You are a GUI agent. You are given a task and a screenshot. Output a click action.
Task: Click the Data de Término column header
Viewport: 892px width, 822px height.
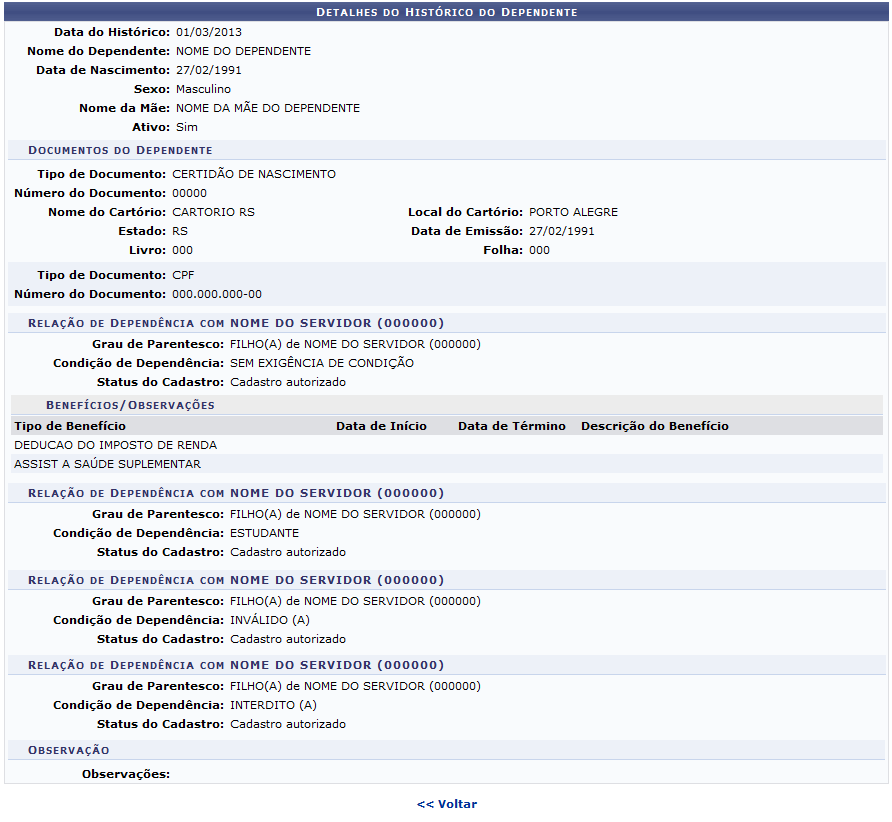click(x=511, y=426)
